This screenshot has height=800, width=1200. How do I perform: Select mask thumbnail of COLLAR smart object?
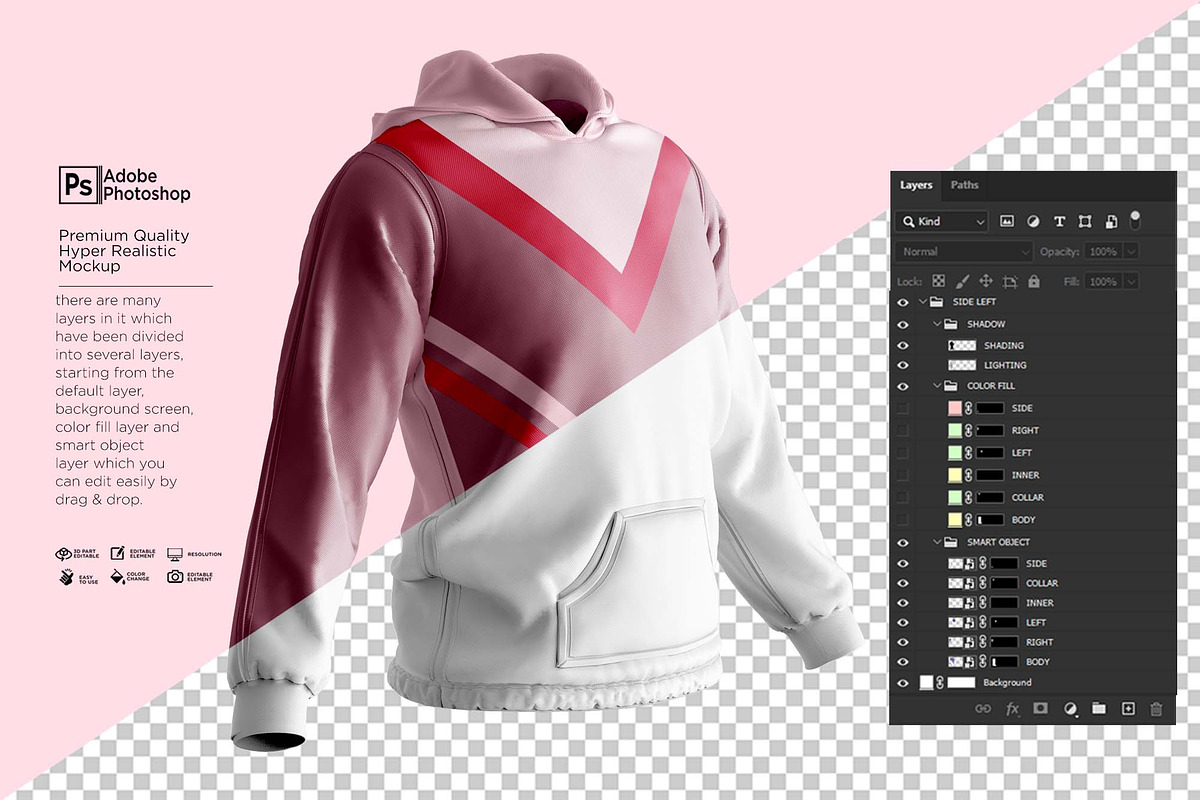1003,583
